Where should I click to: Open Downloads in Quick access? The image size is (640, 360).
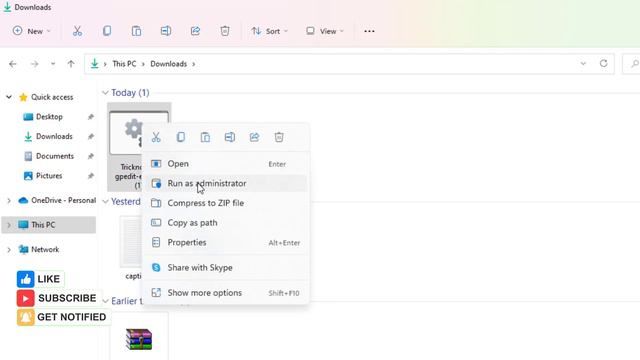pyautogui.click(x=54, y=136)
